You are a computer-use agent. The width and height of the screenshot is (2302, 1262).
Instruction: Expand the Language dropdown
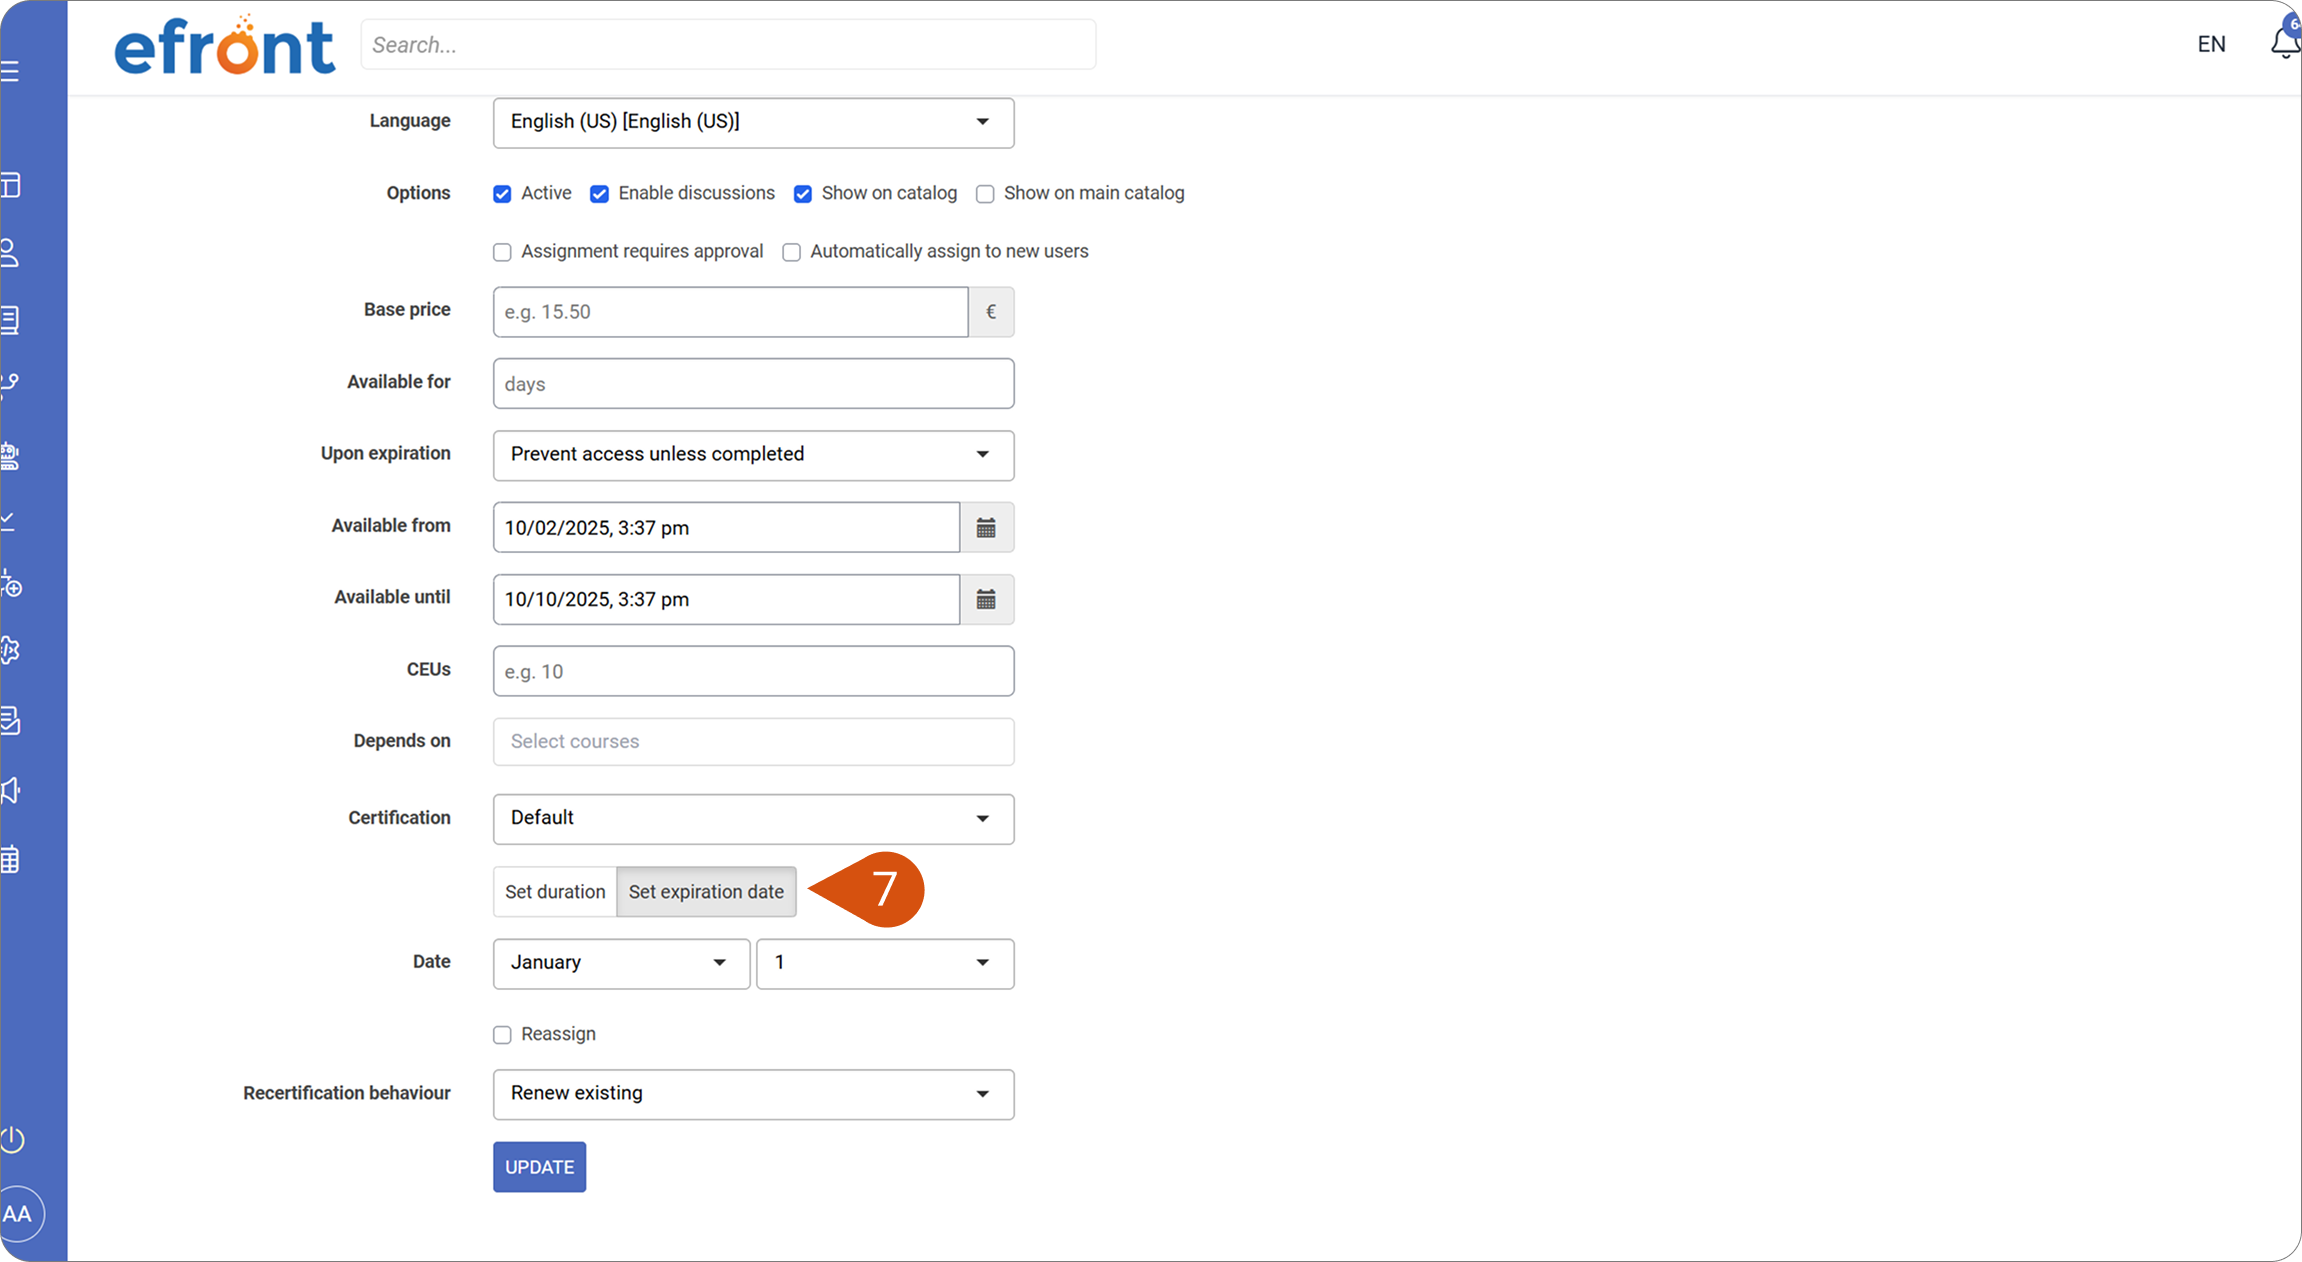click(753, 122)
